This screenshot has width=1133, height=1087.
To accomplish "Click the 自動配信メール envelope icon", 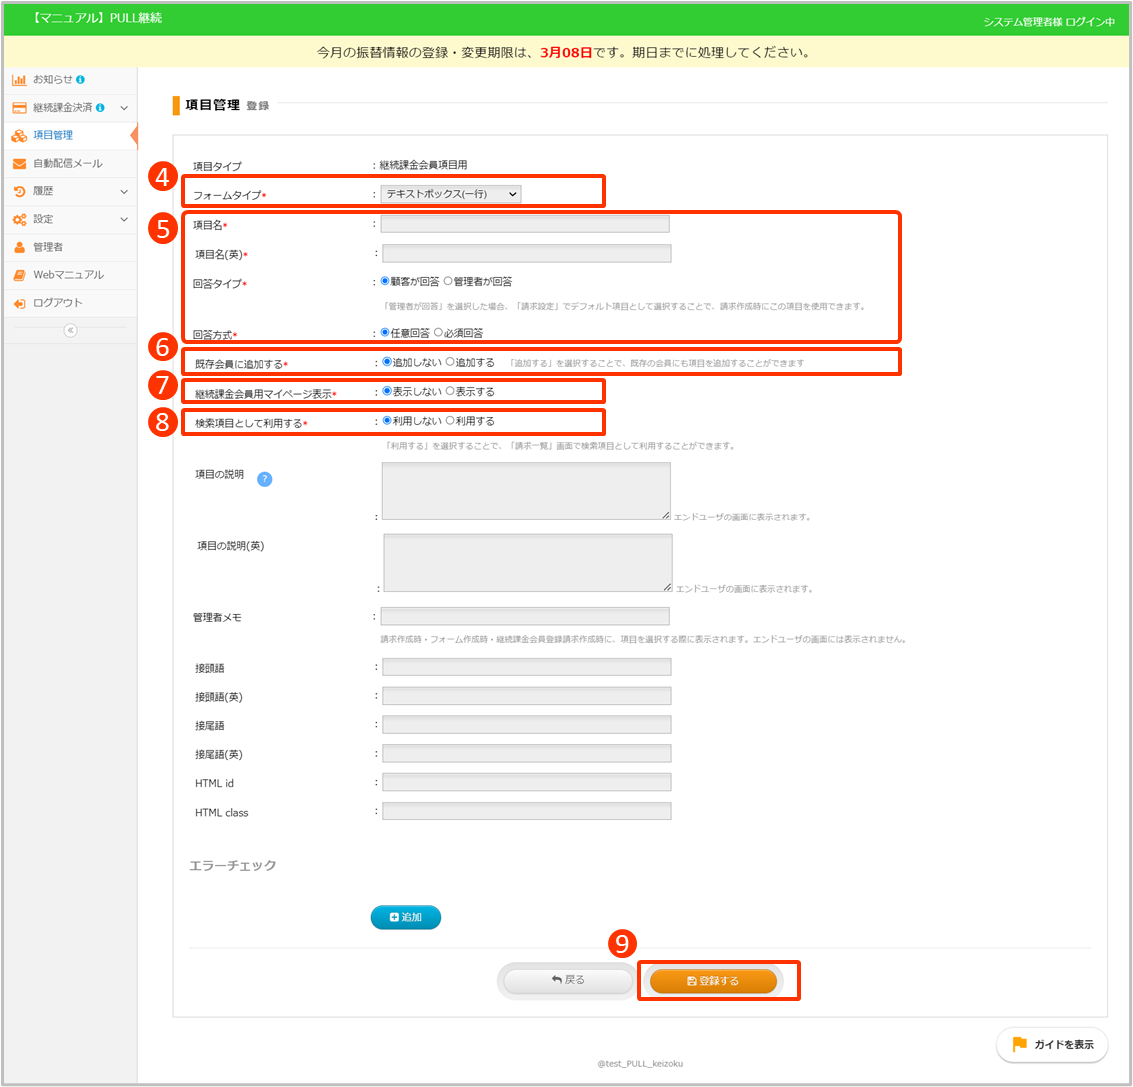I will (19, 163).
